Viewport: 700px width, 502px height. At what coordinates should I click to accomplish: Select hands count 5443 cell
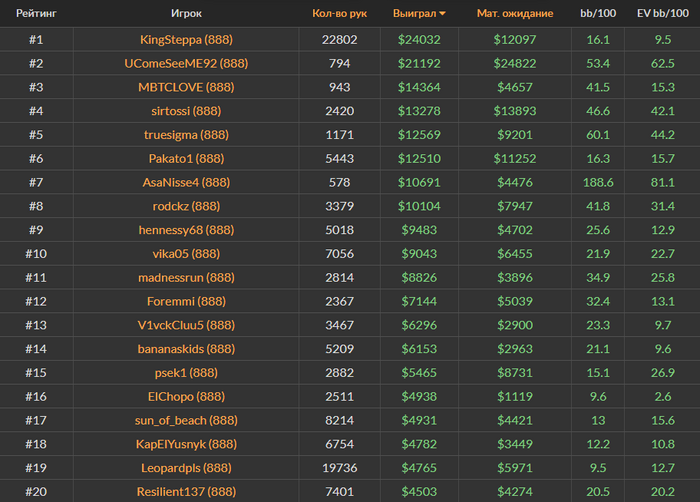339,159
